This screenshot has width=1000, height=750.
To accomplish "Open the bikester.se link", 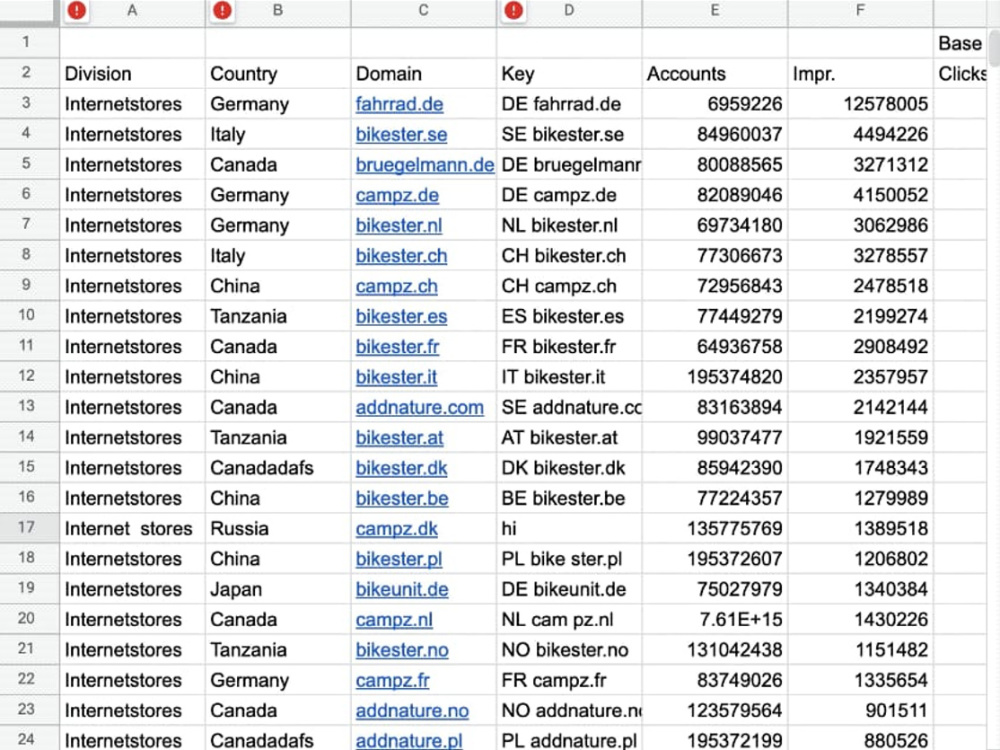I will pyautogui.click(x=401, y=135).
